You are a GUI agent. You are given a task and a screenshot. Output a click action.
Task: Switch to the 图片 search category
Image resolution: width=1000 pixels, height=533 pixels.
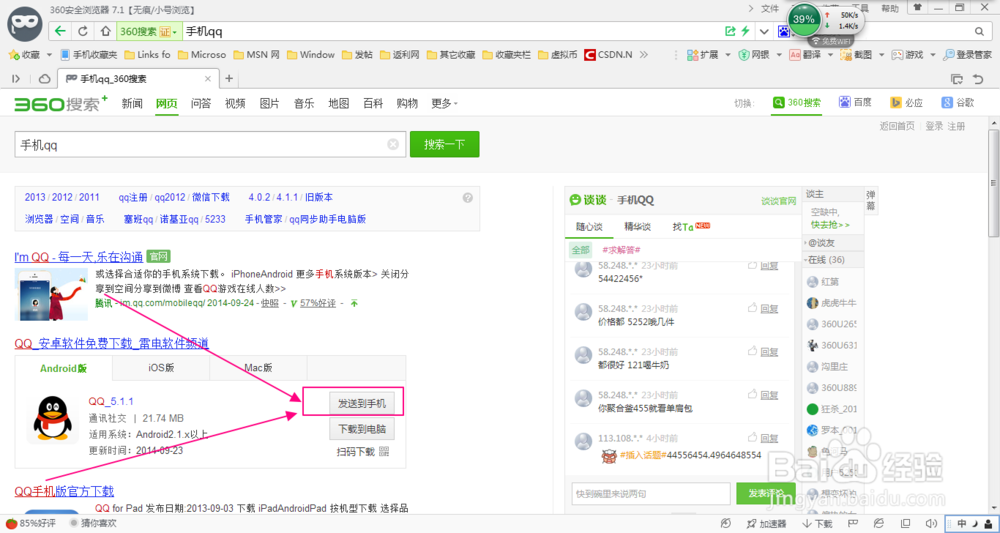point(269,103)
